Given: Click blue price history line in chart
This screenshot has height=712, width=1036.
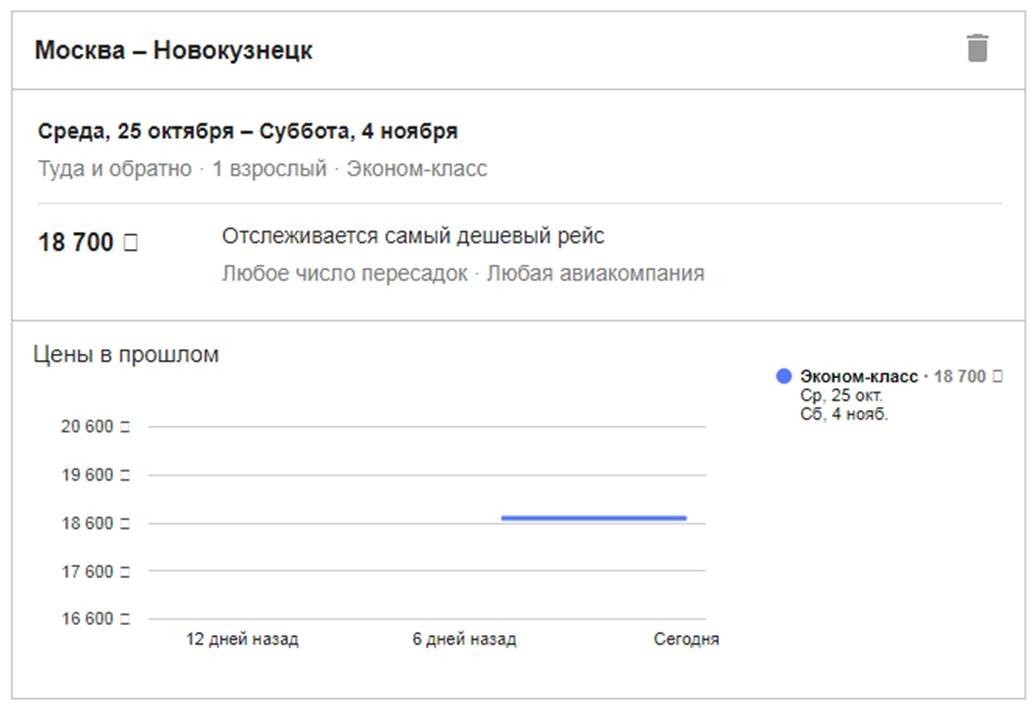Looking at the screenshot, I should 593,518.
